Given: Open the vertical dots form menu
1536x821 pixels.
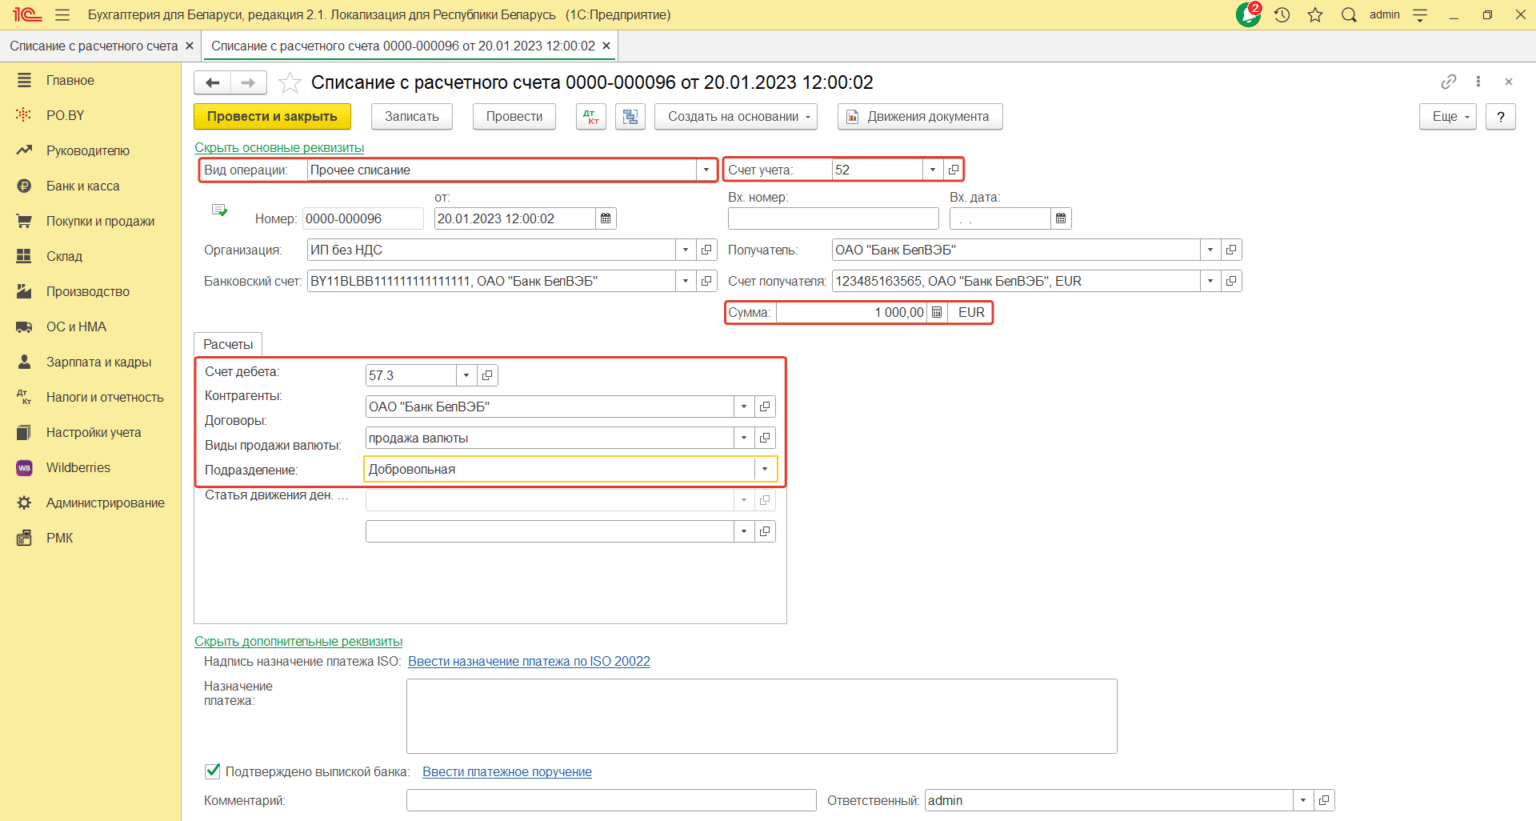Looking at the screenshot, I should 1478,82.
